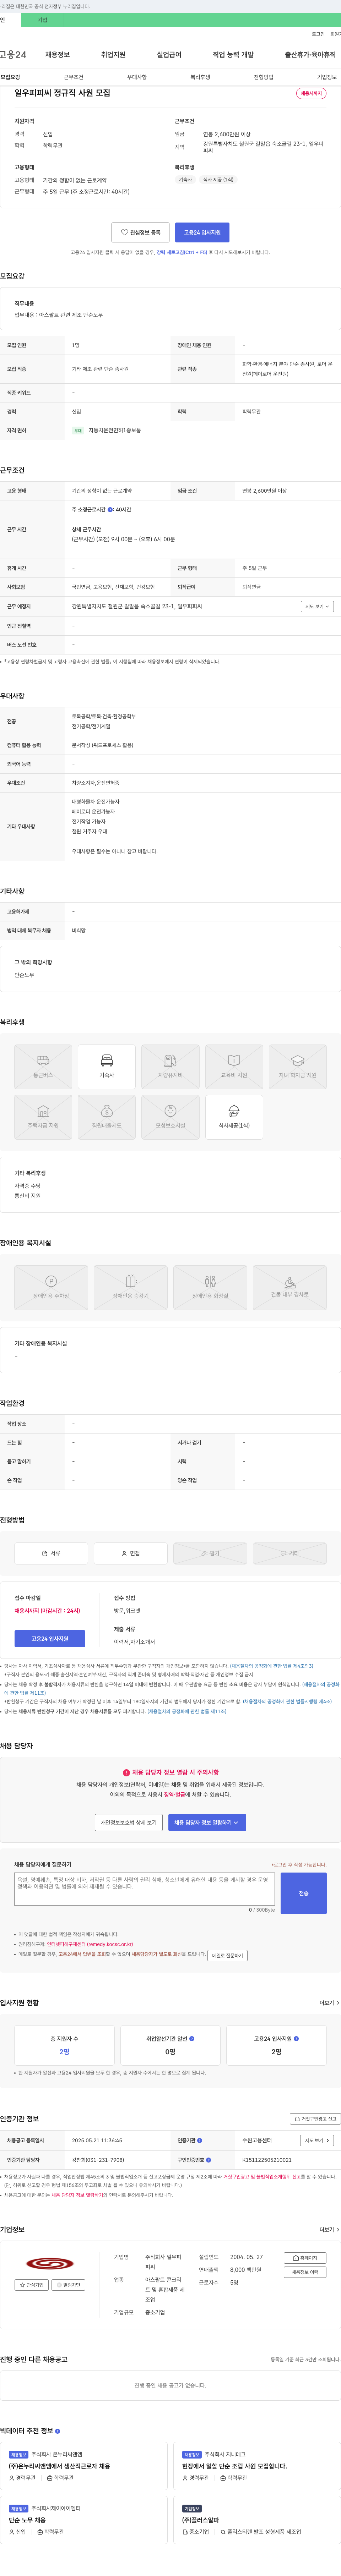Open the (주)폴리스알파 company card

click(257, 2520)
